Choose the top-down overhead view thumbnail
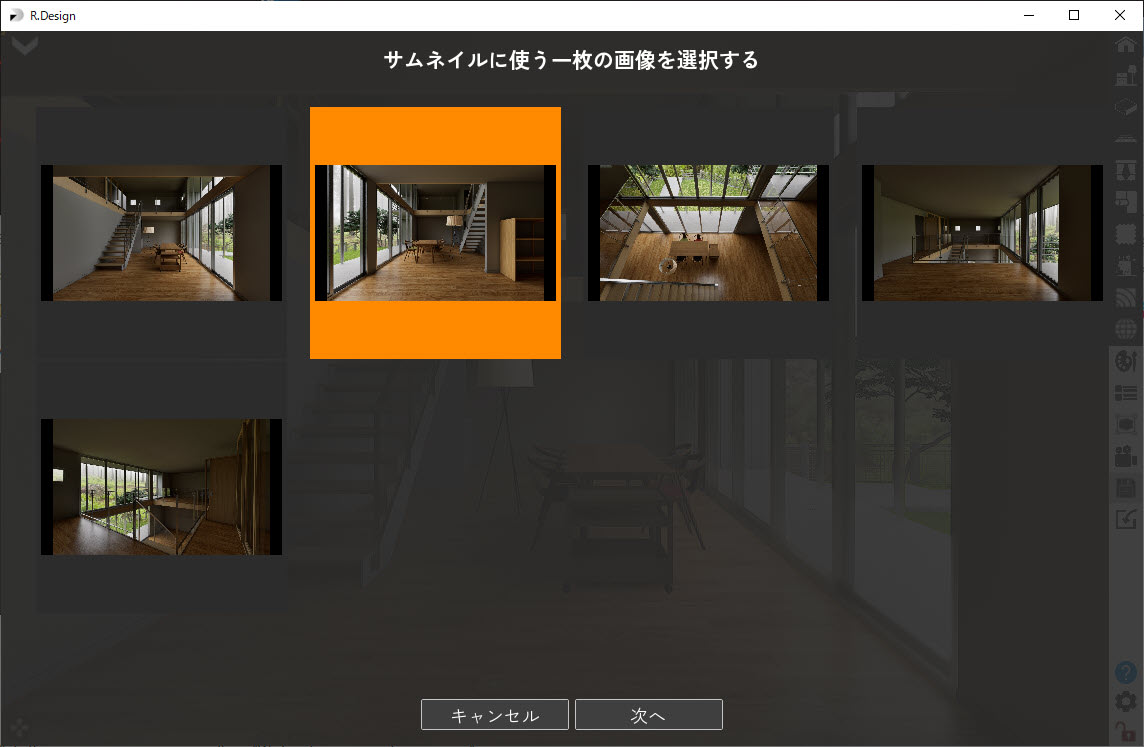This screenshot has height=747, width=1144. pos(708,233)
